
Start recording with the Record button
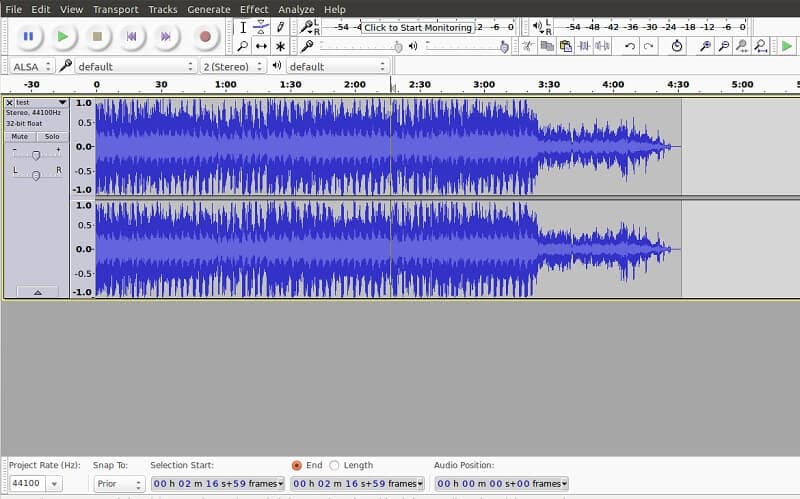click(x=205, y=36)
